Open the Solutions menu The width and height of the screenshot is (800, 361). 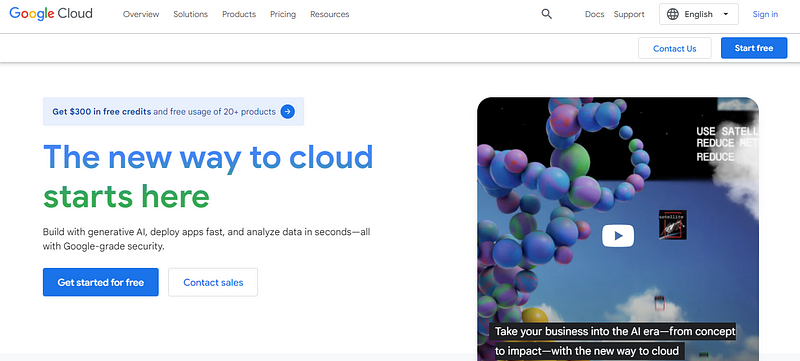pos(190,14)
